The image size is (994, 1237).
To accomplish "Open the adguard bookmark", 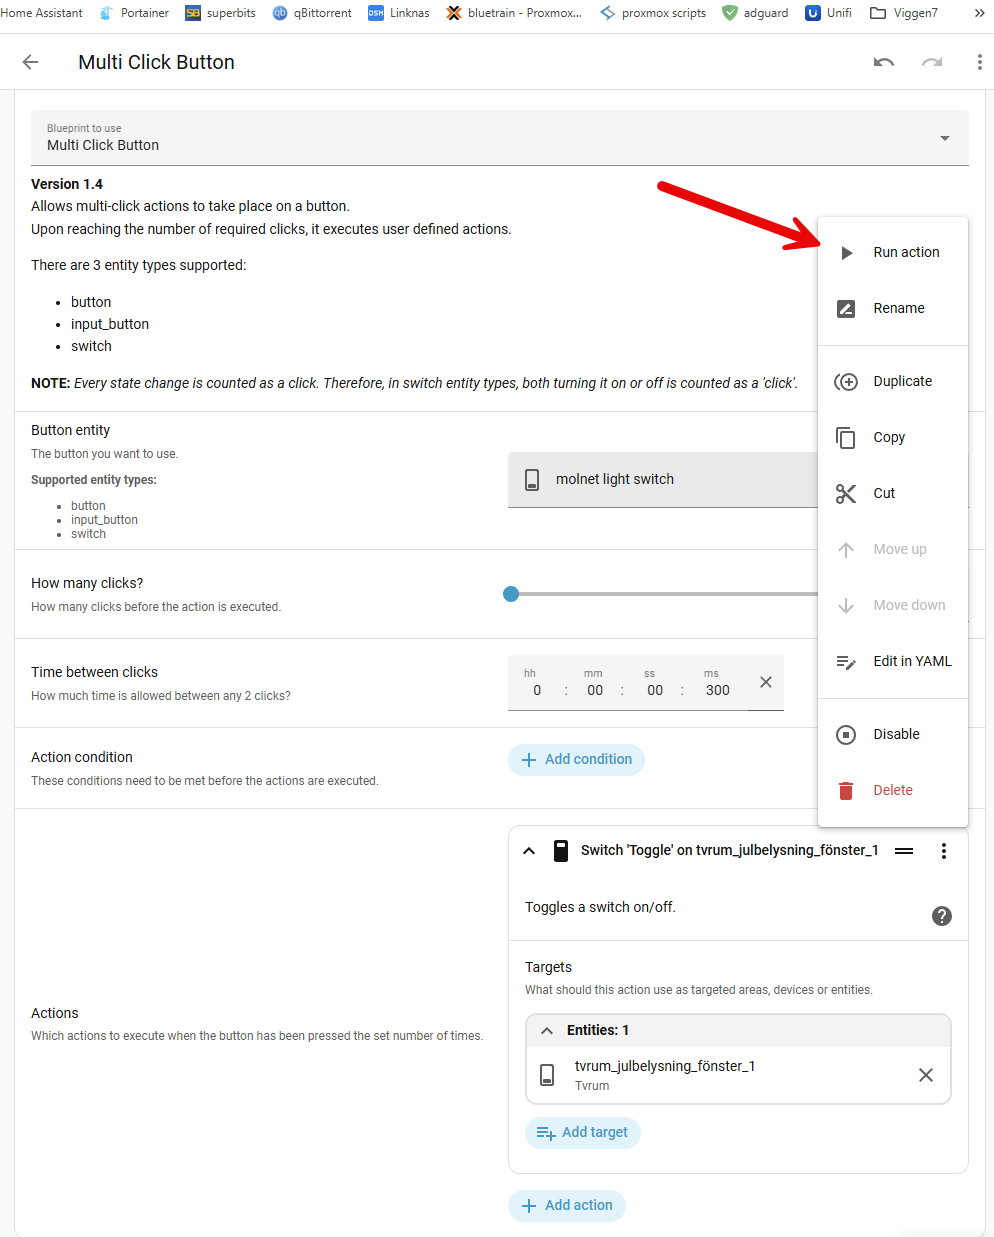I will point(755,13).
